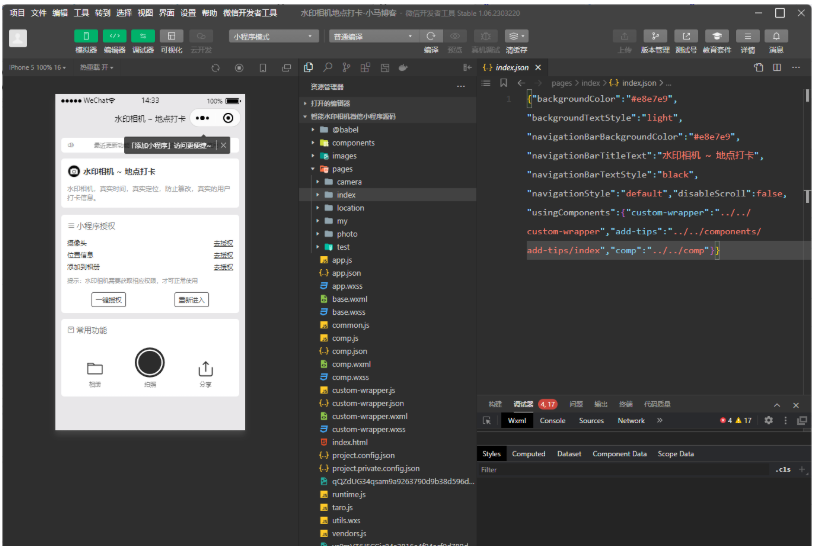Open the mini program mode (小程序模式) dropdown

(273, 36)
